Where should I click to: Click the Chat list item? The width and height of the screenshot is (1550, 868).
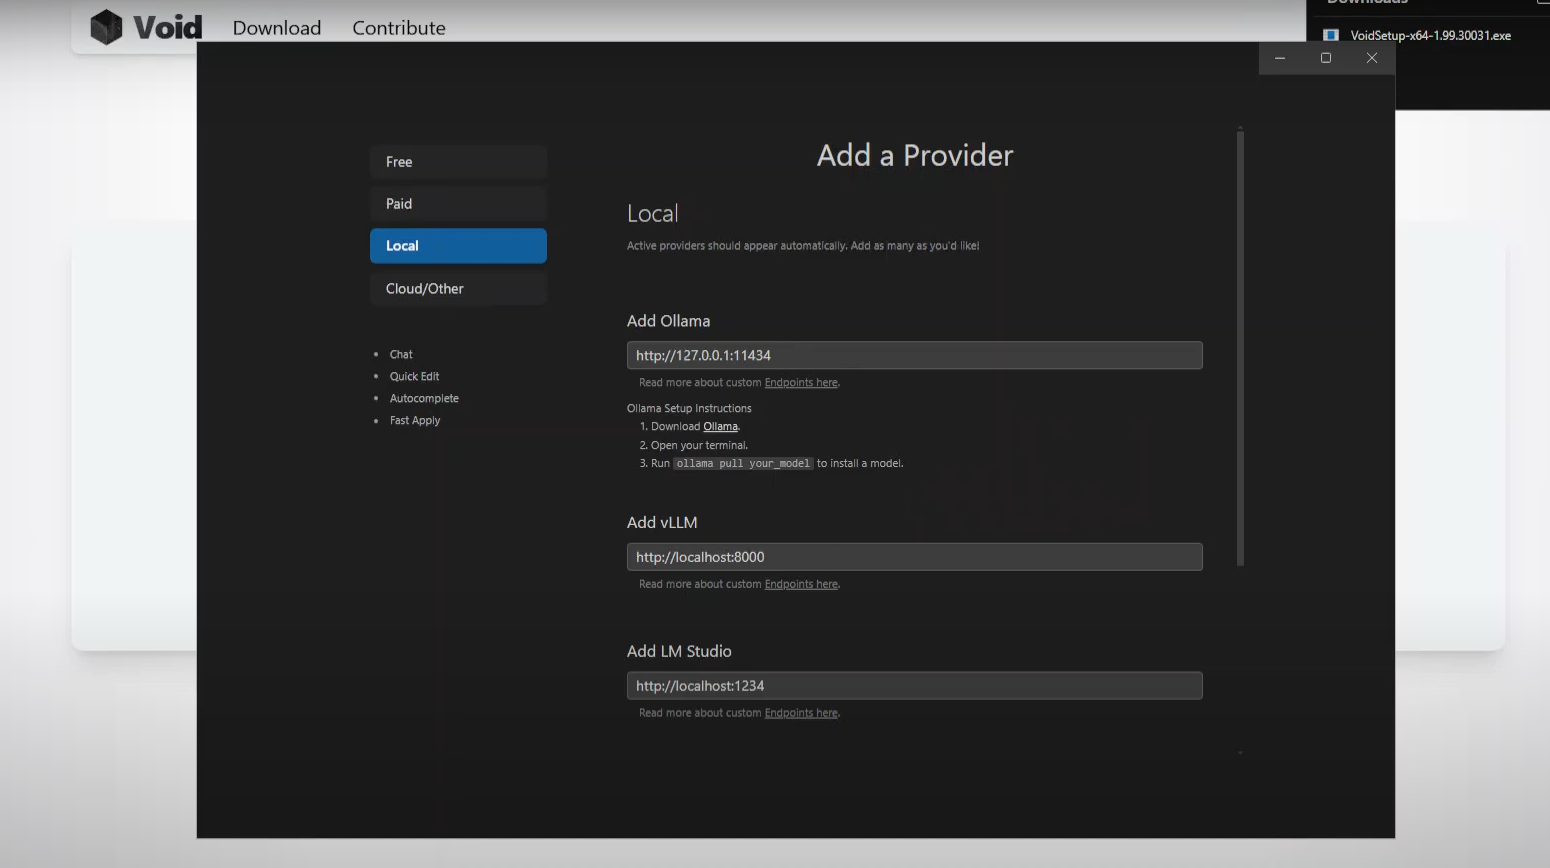(401, 355)
